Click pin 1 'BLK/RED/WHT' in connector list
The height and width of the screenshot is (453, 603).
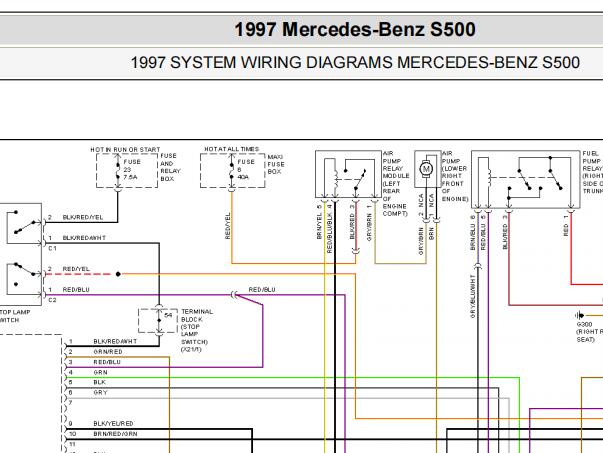[x=115, y=341]
